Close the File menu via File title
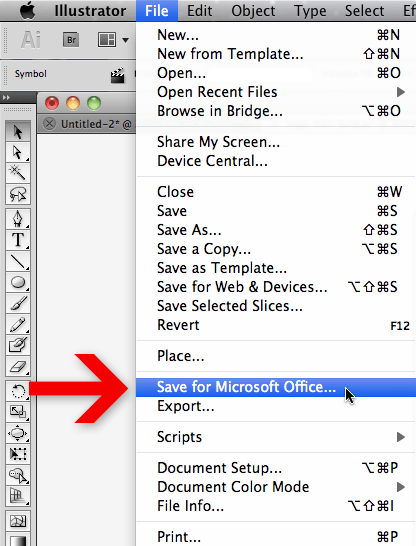Image resolution: width=416 pixels, height=546 pixels. click(157, 11)
